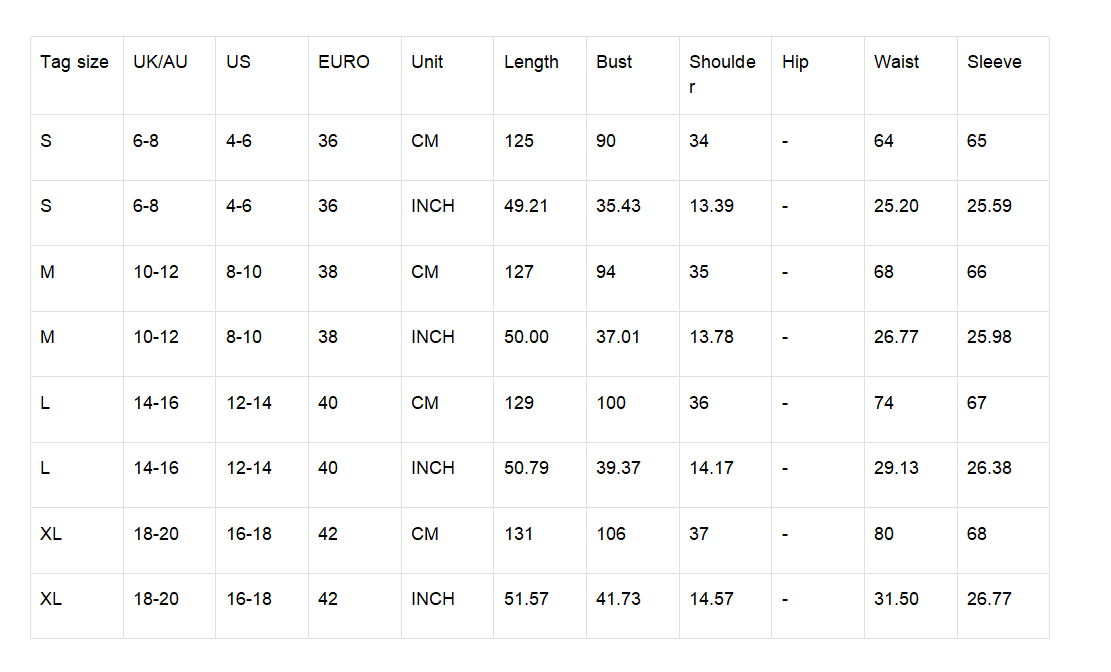This screenshot has height=672, width=1111.
Task: Click the Length header cell
Action: [531, 62]
